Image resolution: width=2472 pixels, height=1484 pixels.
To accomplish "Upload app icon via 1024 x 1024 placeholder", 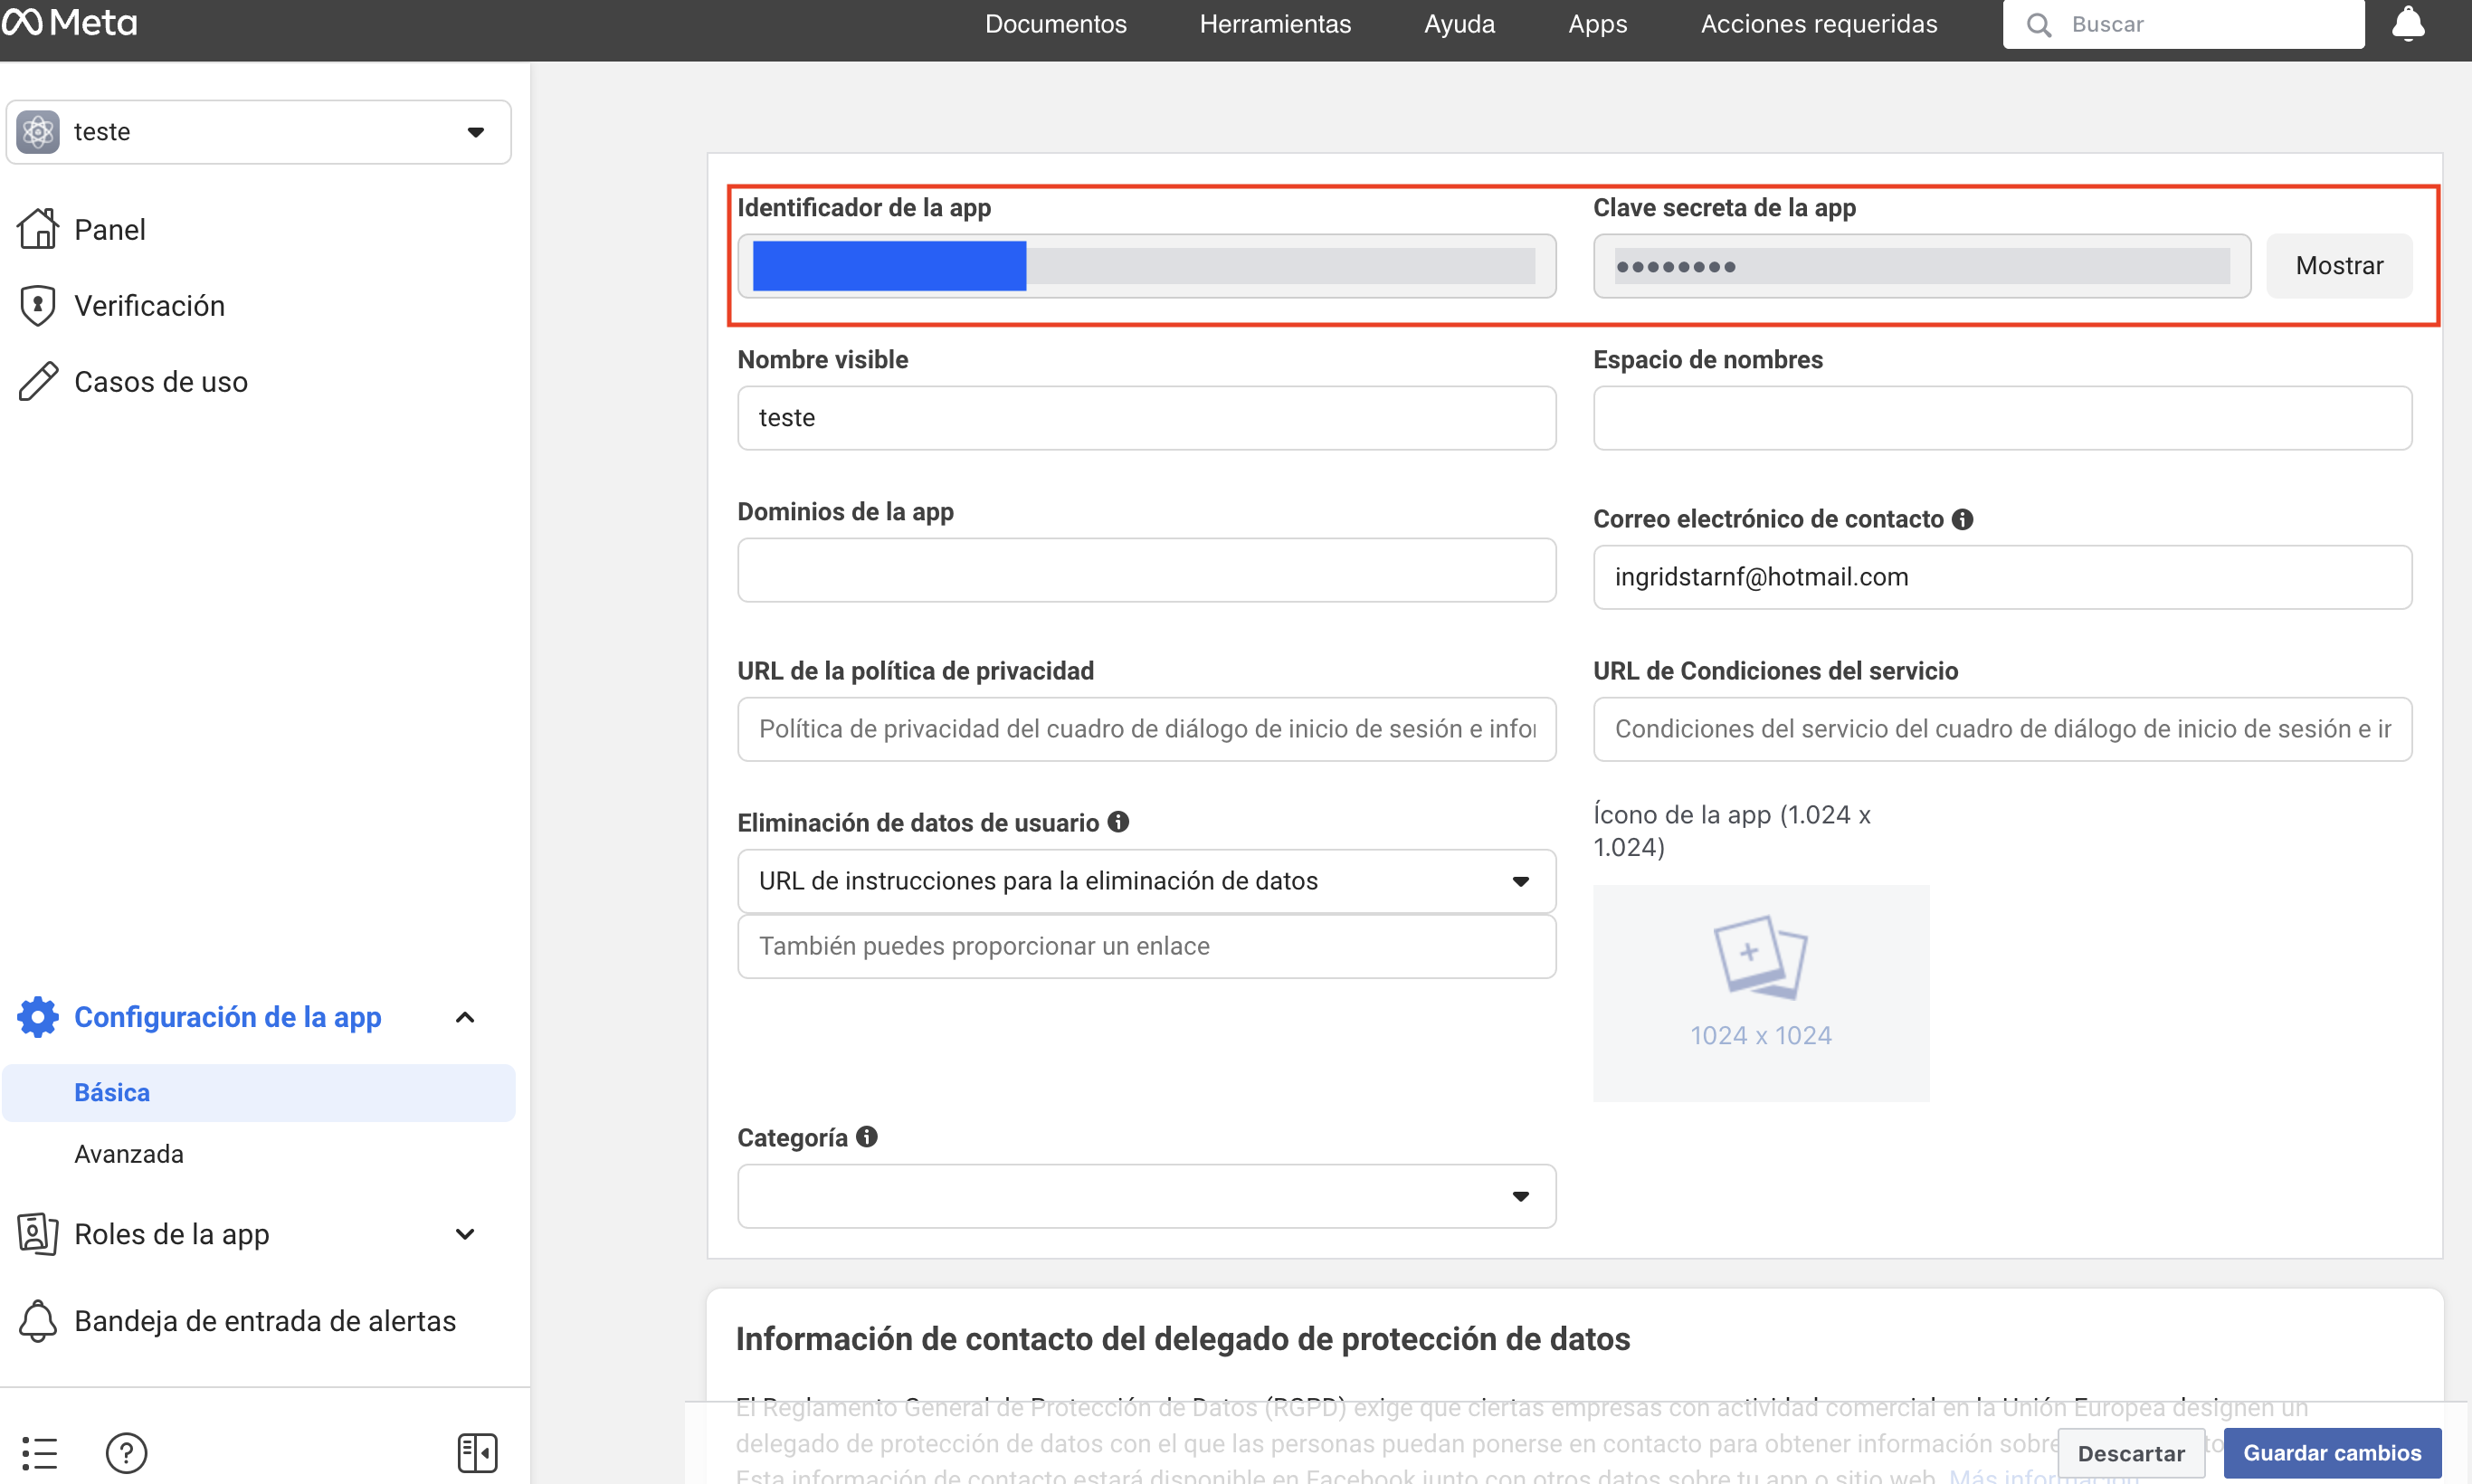I will (x=1760, y=993).
